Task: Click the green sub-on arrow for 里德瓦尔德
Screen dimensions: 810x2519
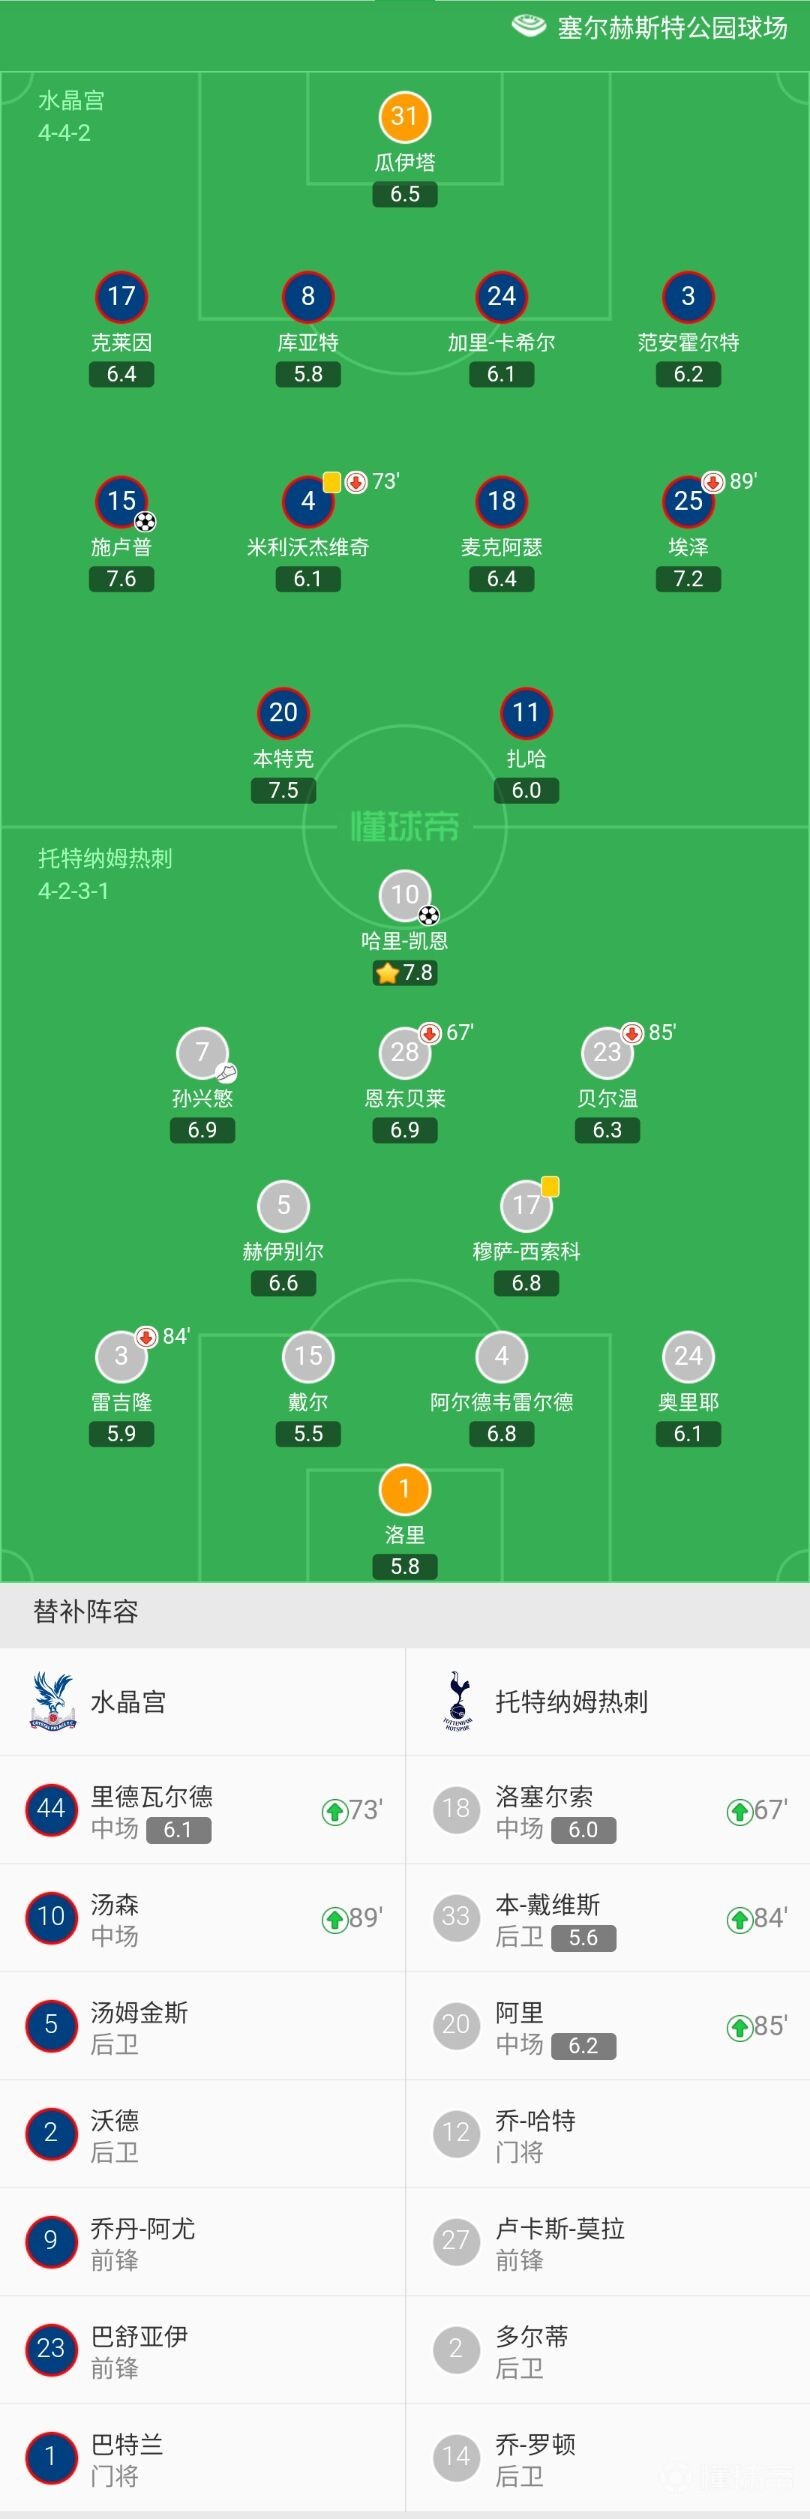Action: click(x=334, y=1811)
